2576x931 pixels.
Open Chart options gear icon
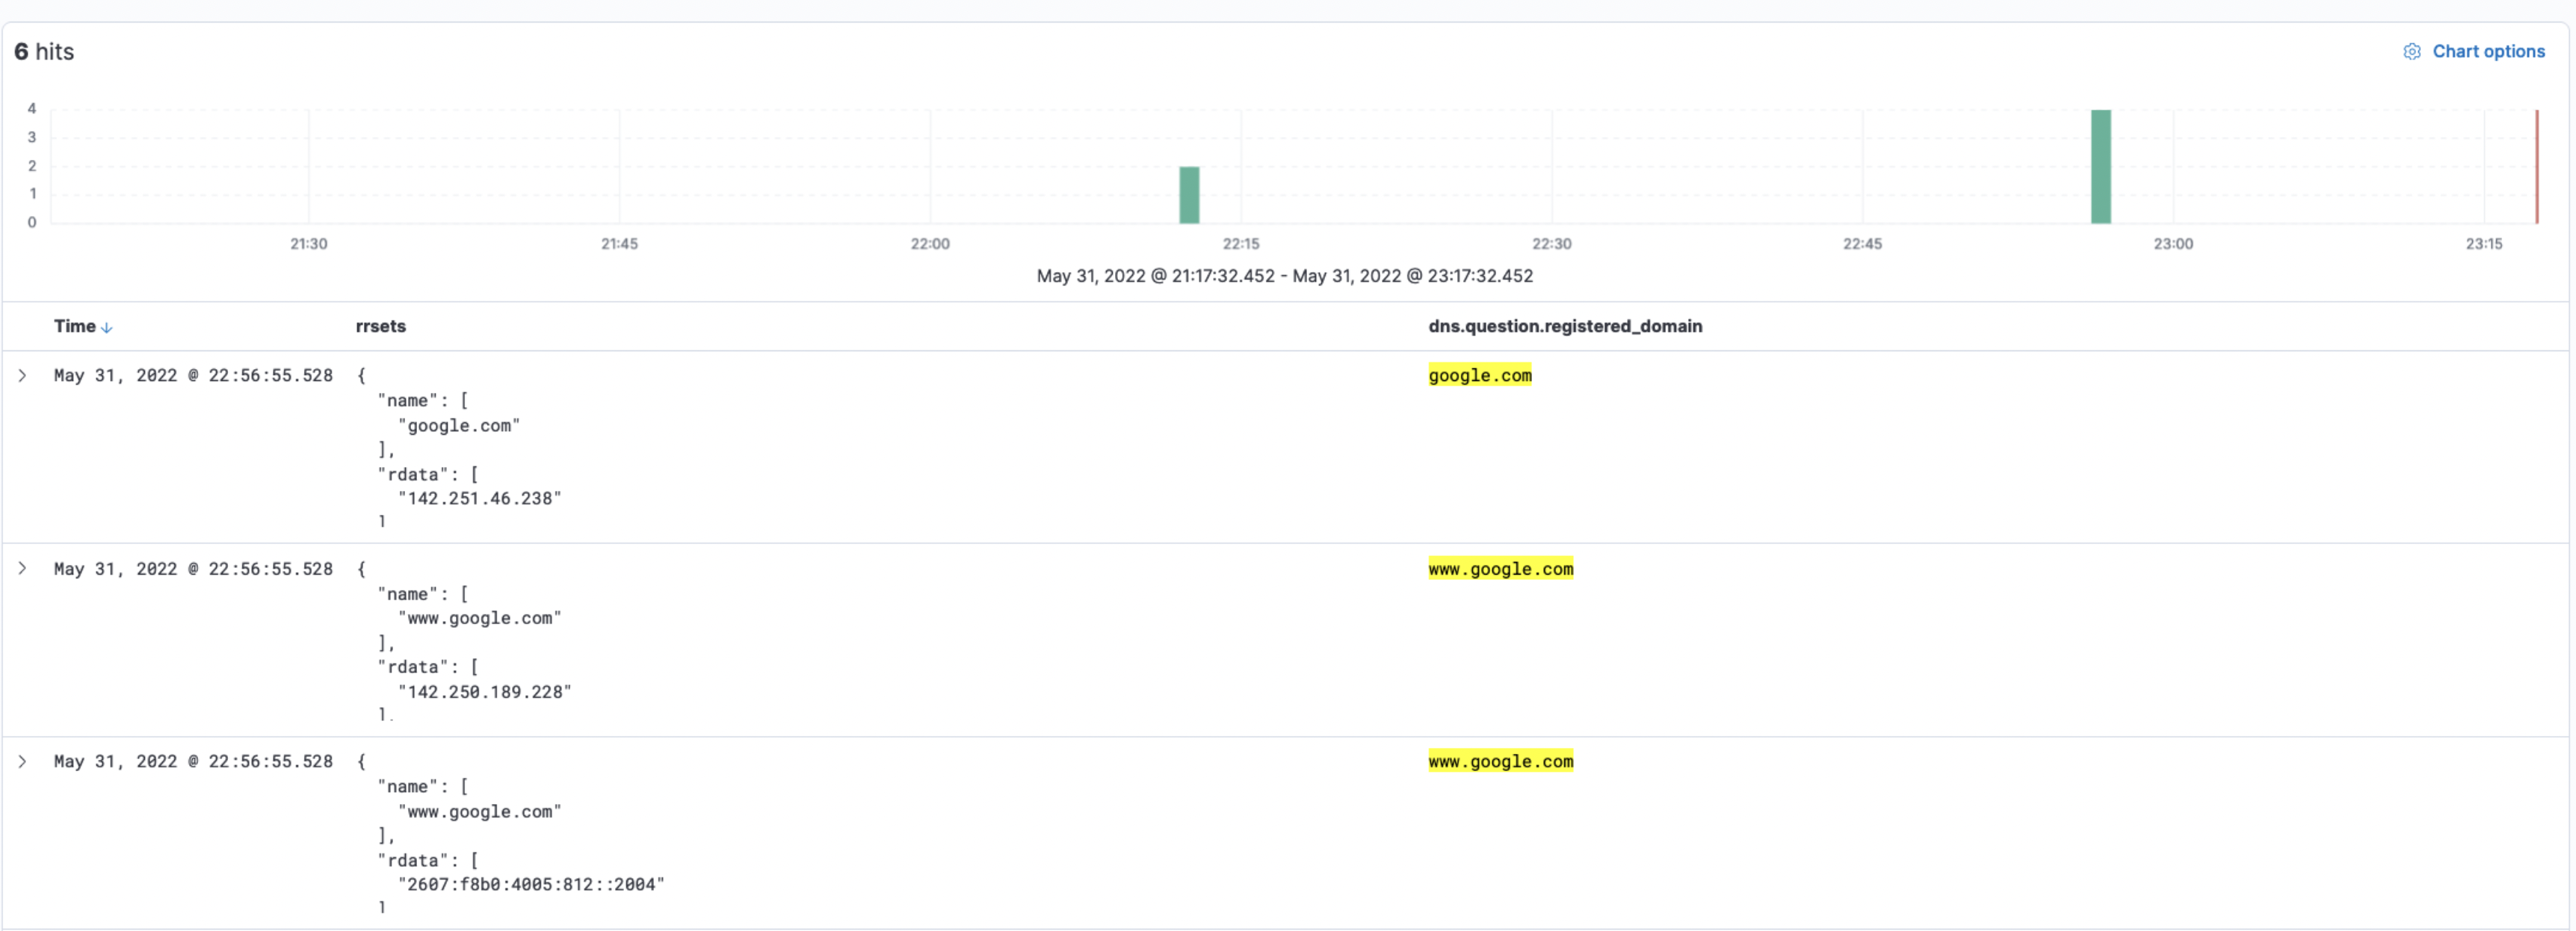[x=2411, y=52]
